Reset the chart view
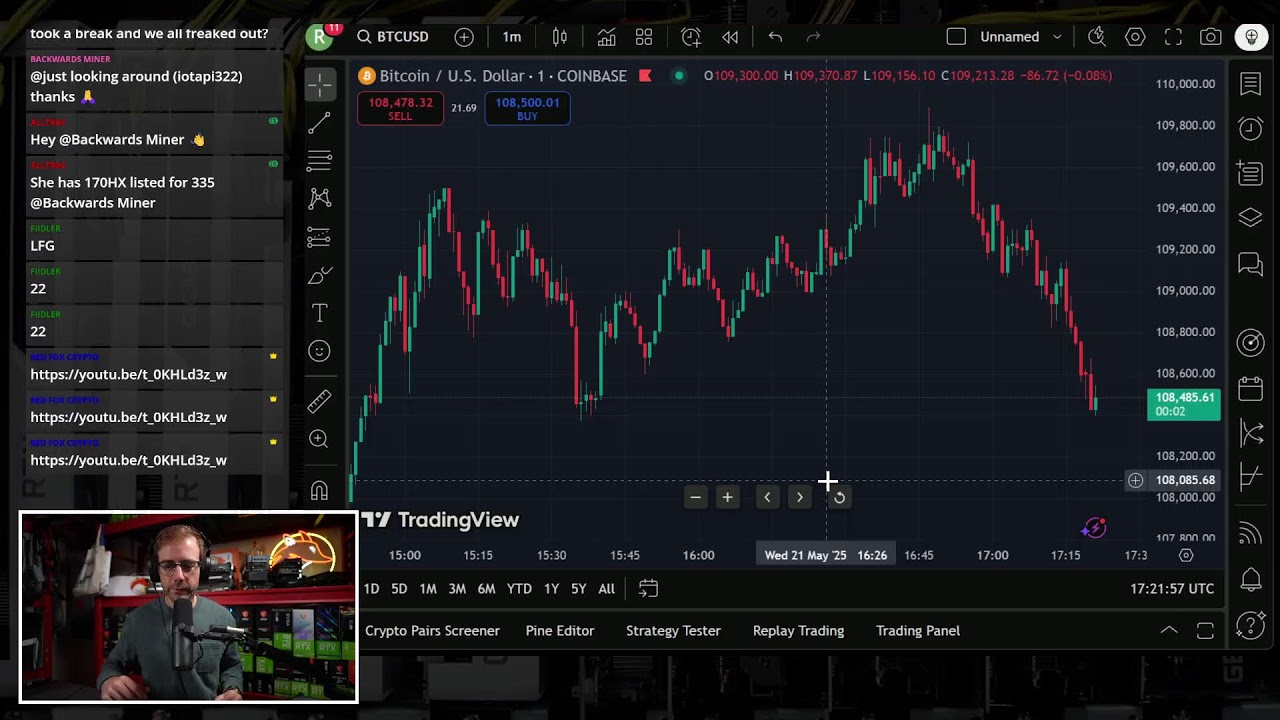1280x720 pixels. click(x=839, y=497)
